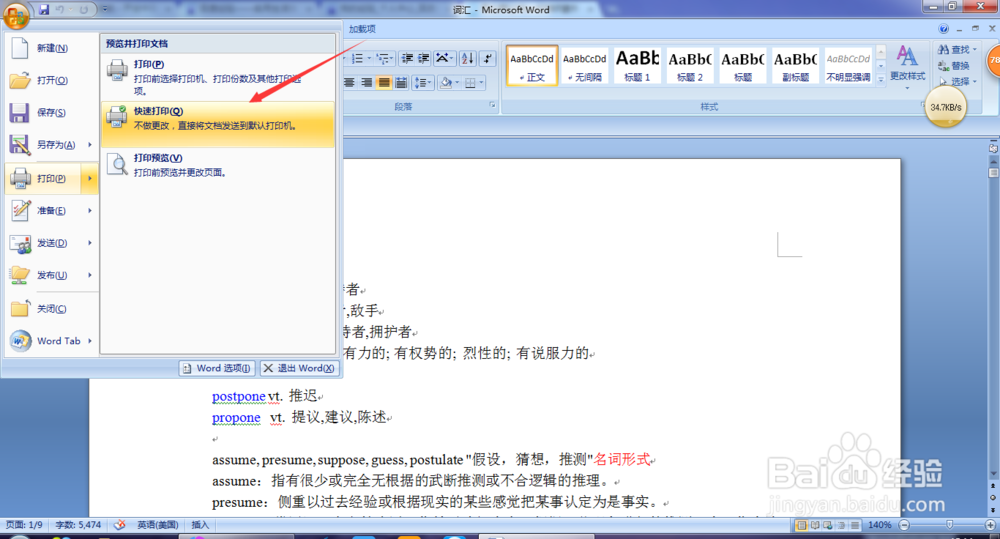Toggle insert mode (插入) in status bar

pos(200,525)
